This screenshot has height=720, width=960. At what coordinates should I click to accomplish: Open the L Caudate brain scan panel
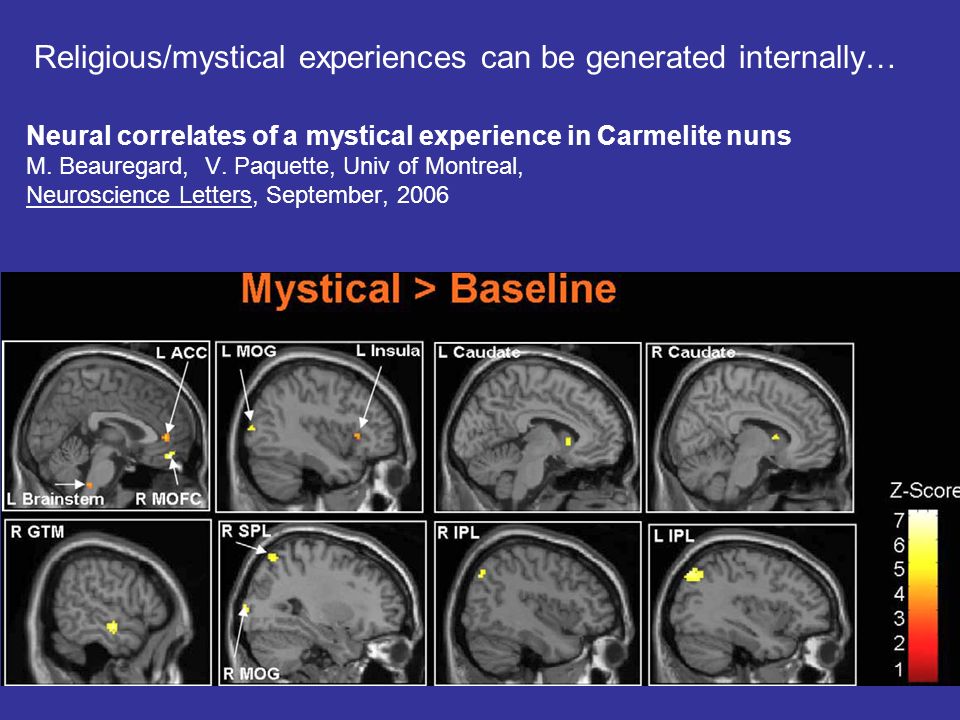(538, 427)
